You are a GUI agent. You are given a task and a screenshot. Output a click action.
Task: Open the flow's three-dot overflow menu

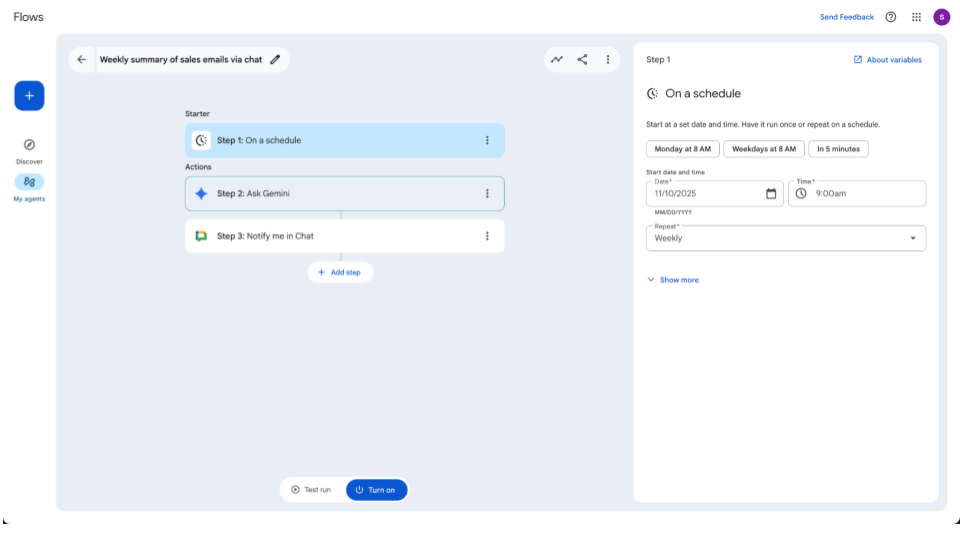608,60
